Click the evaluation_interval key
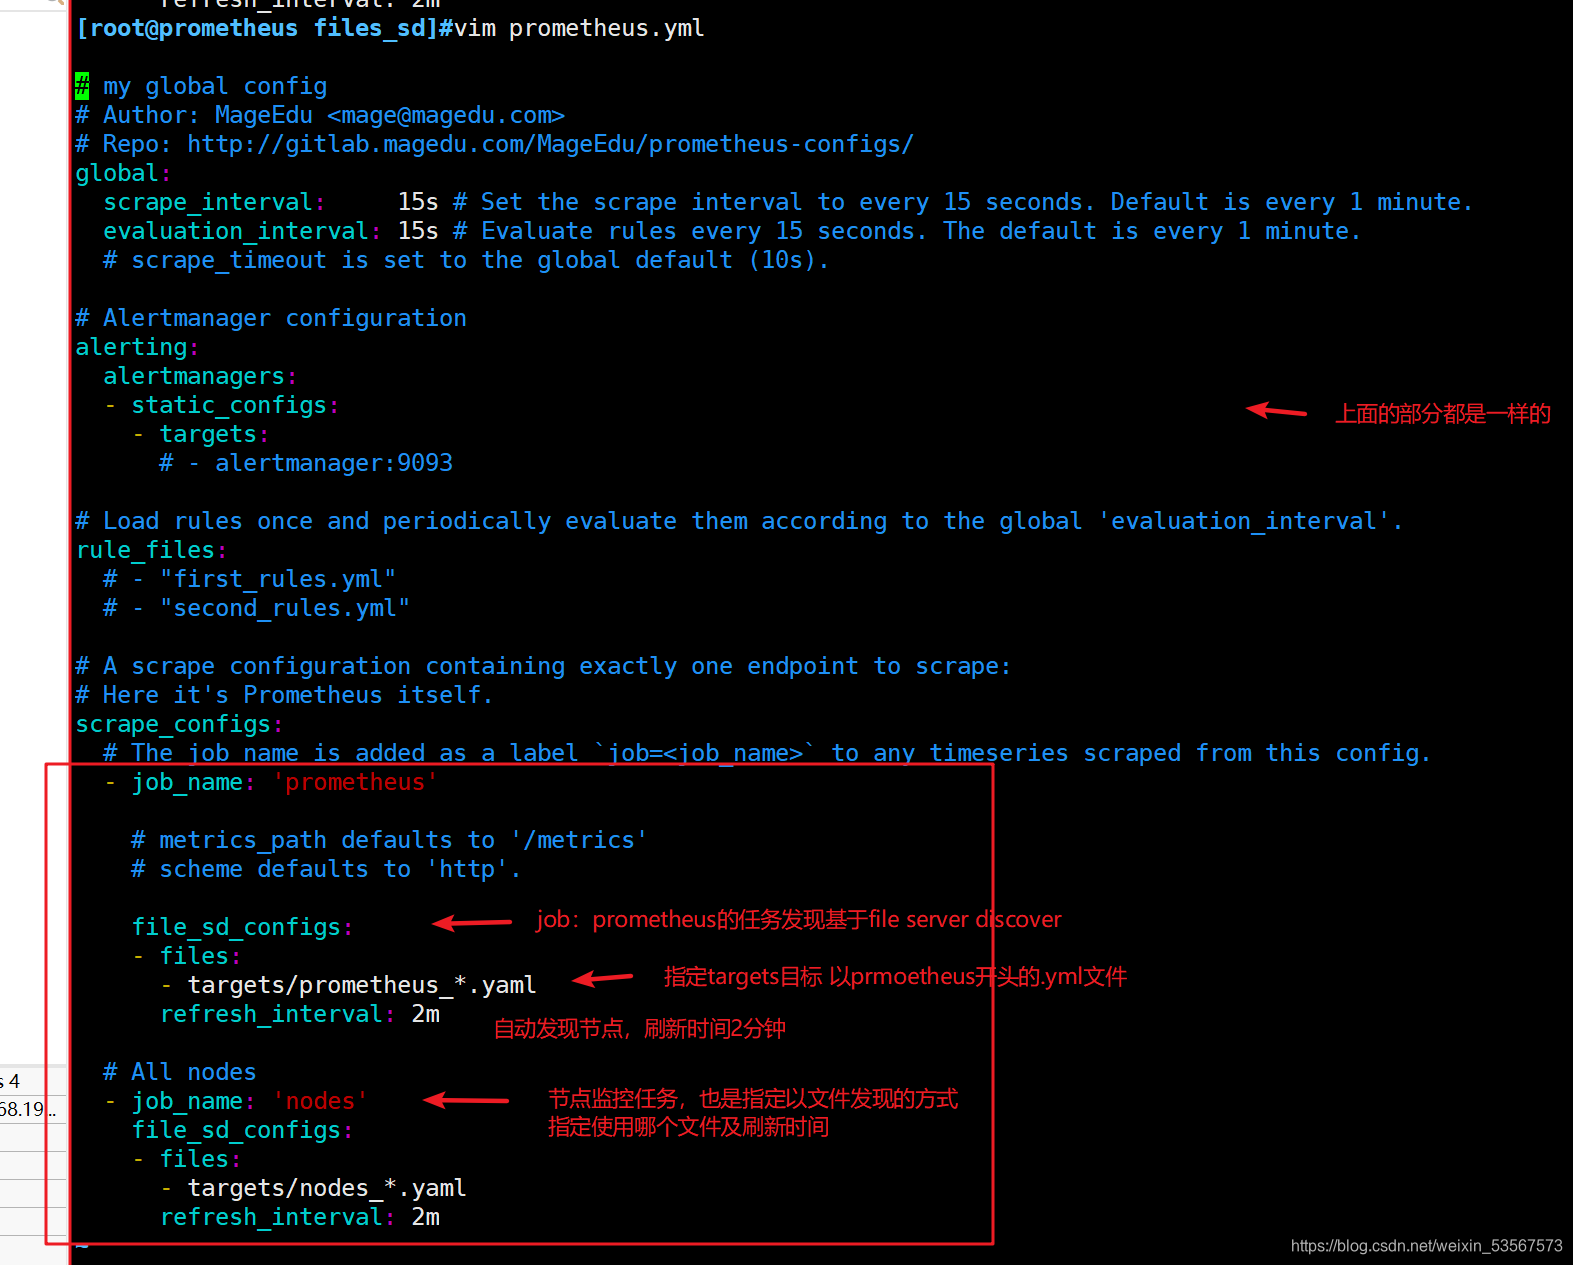Image resolution: width=1573 pixels, height=1265 pixels. [242, 231]
